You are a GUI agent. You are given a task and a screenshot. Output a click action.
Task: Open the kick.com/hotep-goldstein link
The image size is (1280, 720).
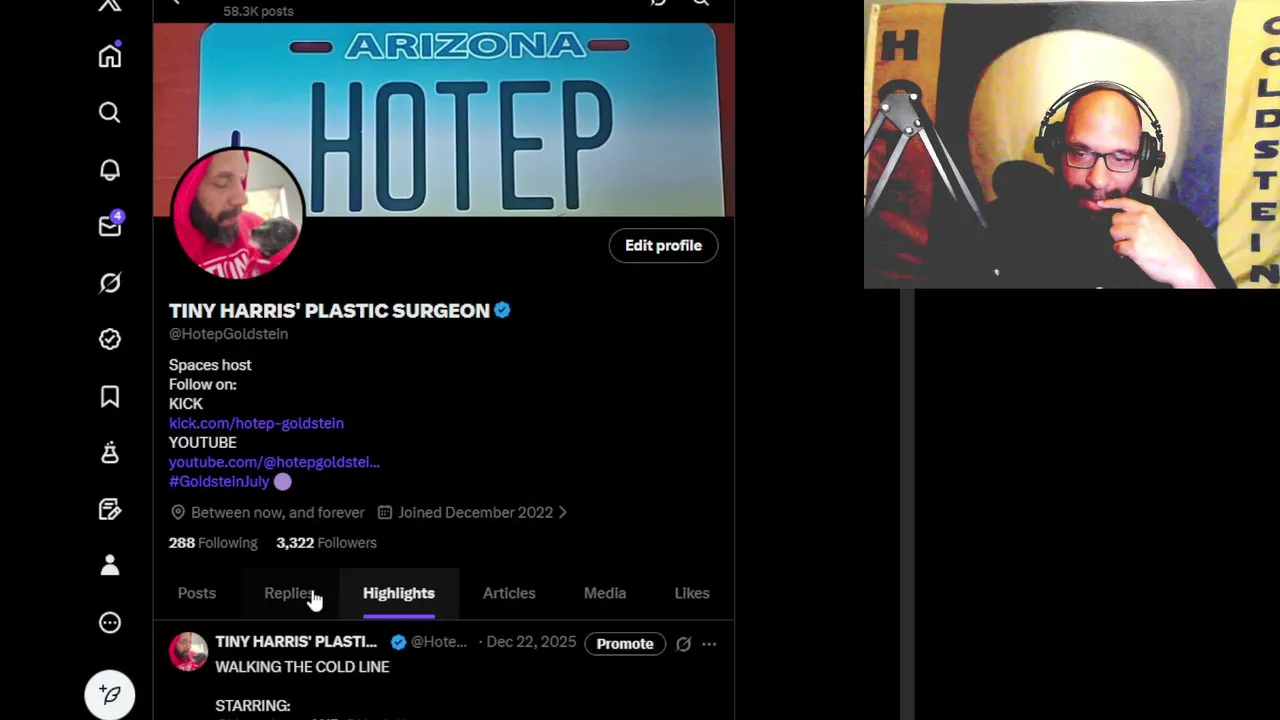[256, 423]
